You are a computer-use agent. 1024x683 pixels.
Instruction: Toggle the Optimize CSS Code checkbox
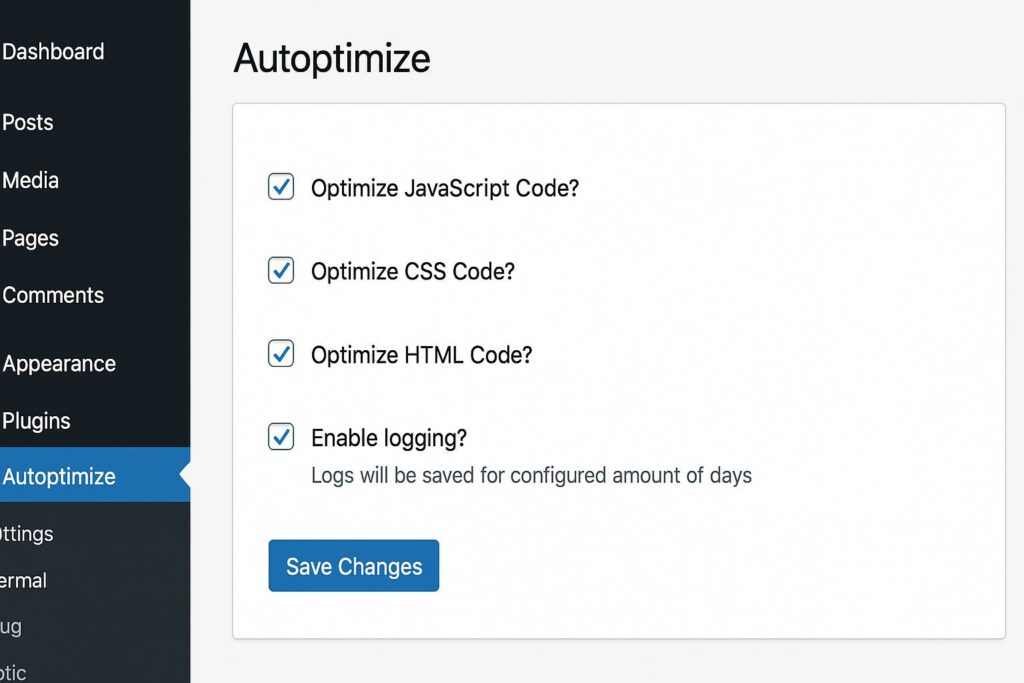coord(281,271)
